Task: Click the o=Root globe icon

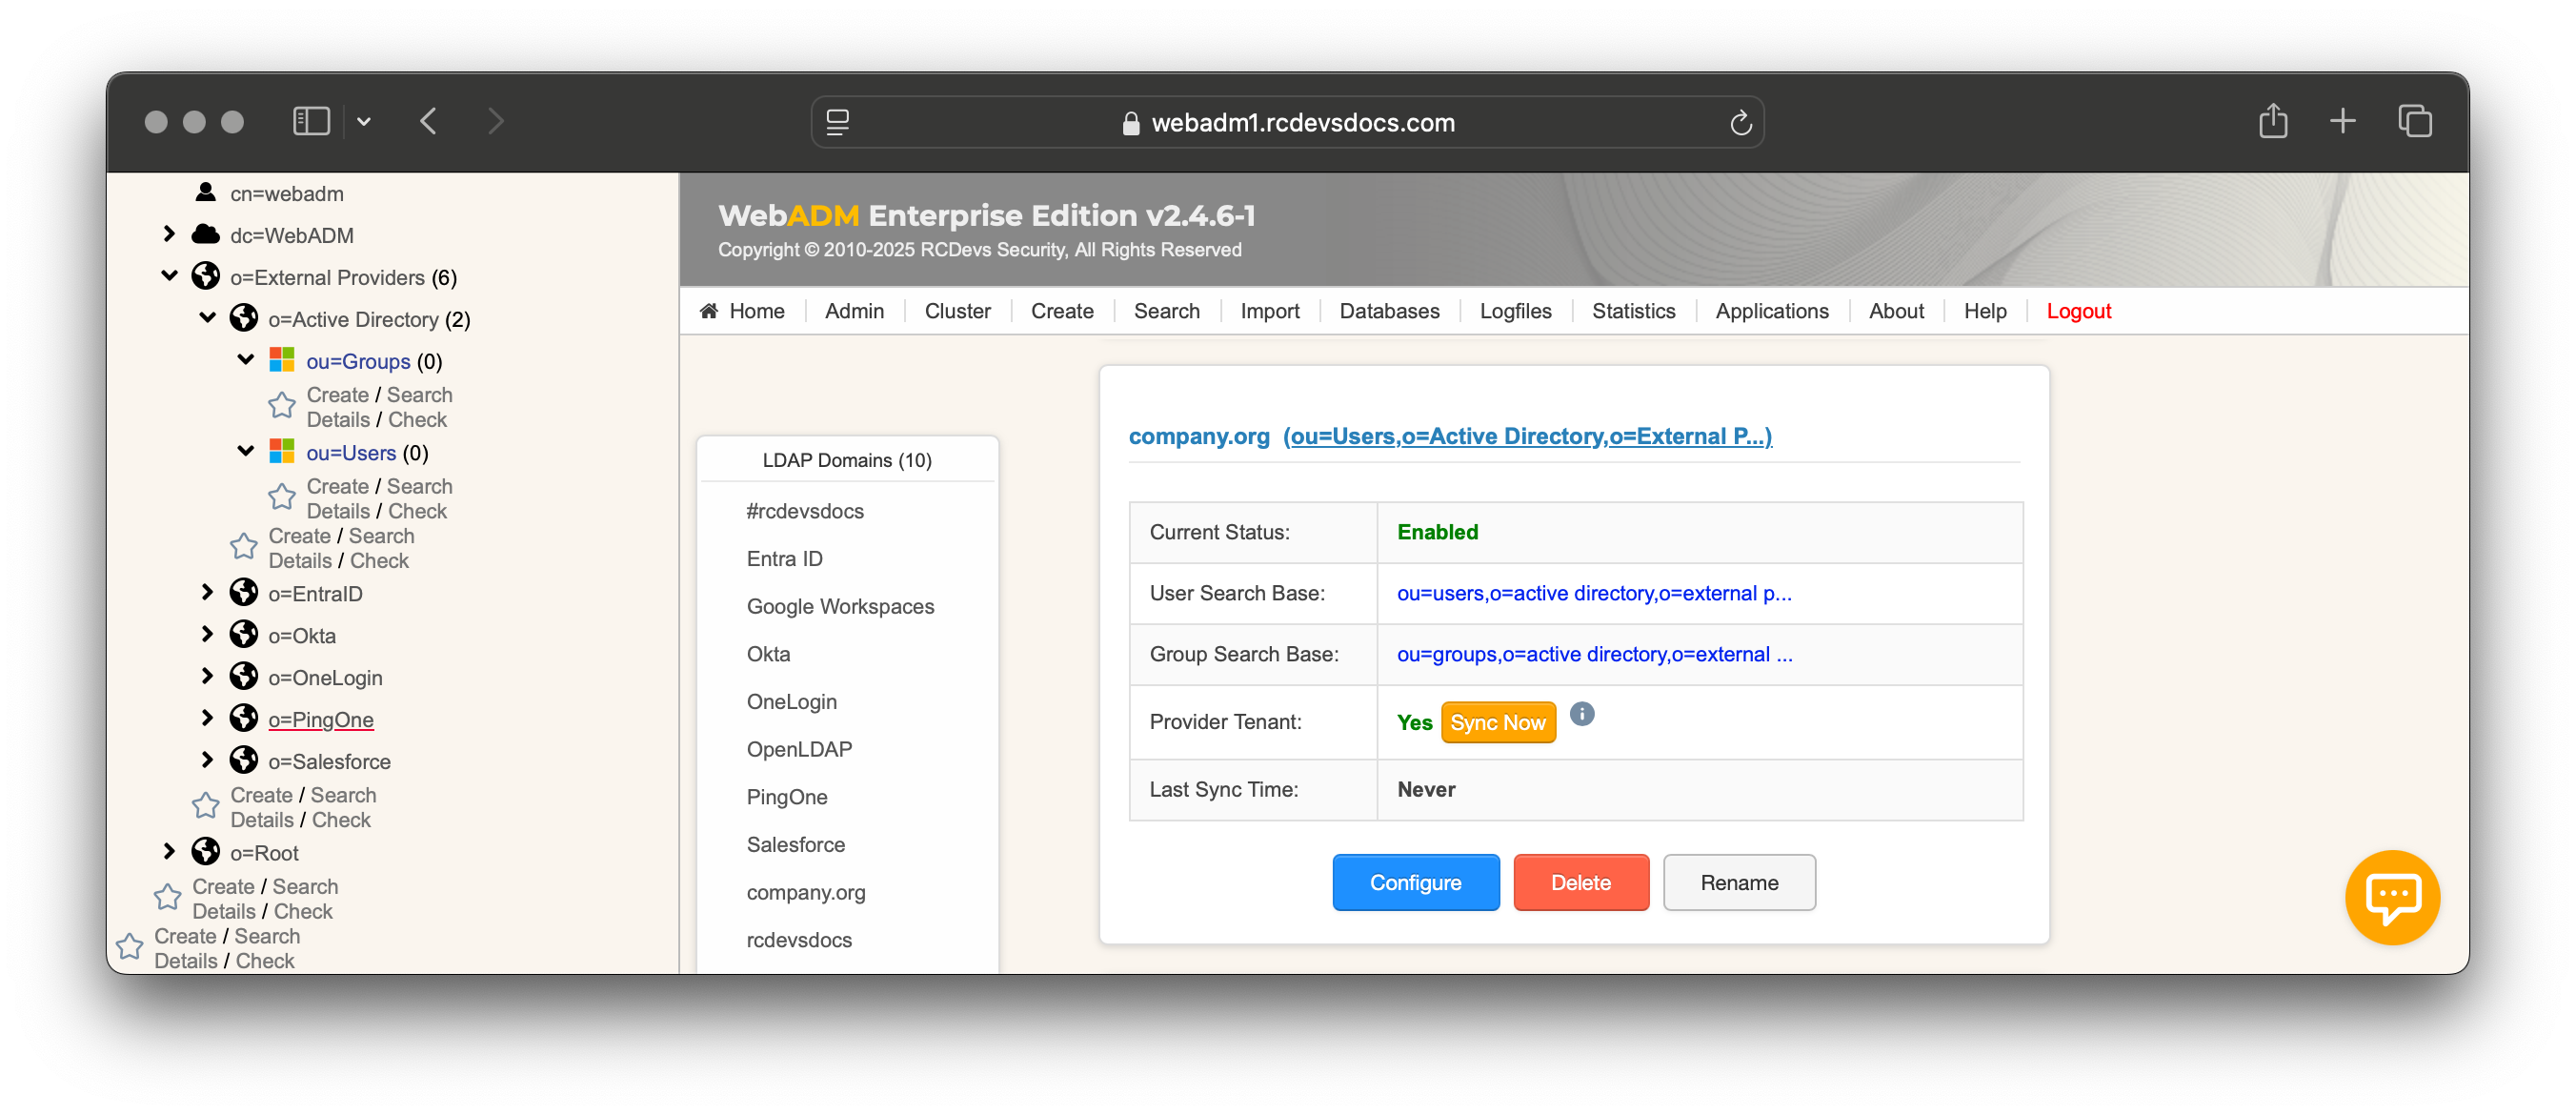Action: 206,852
